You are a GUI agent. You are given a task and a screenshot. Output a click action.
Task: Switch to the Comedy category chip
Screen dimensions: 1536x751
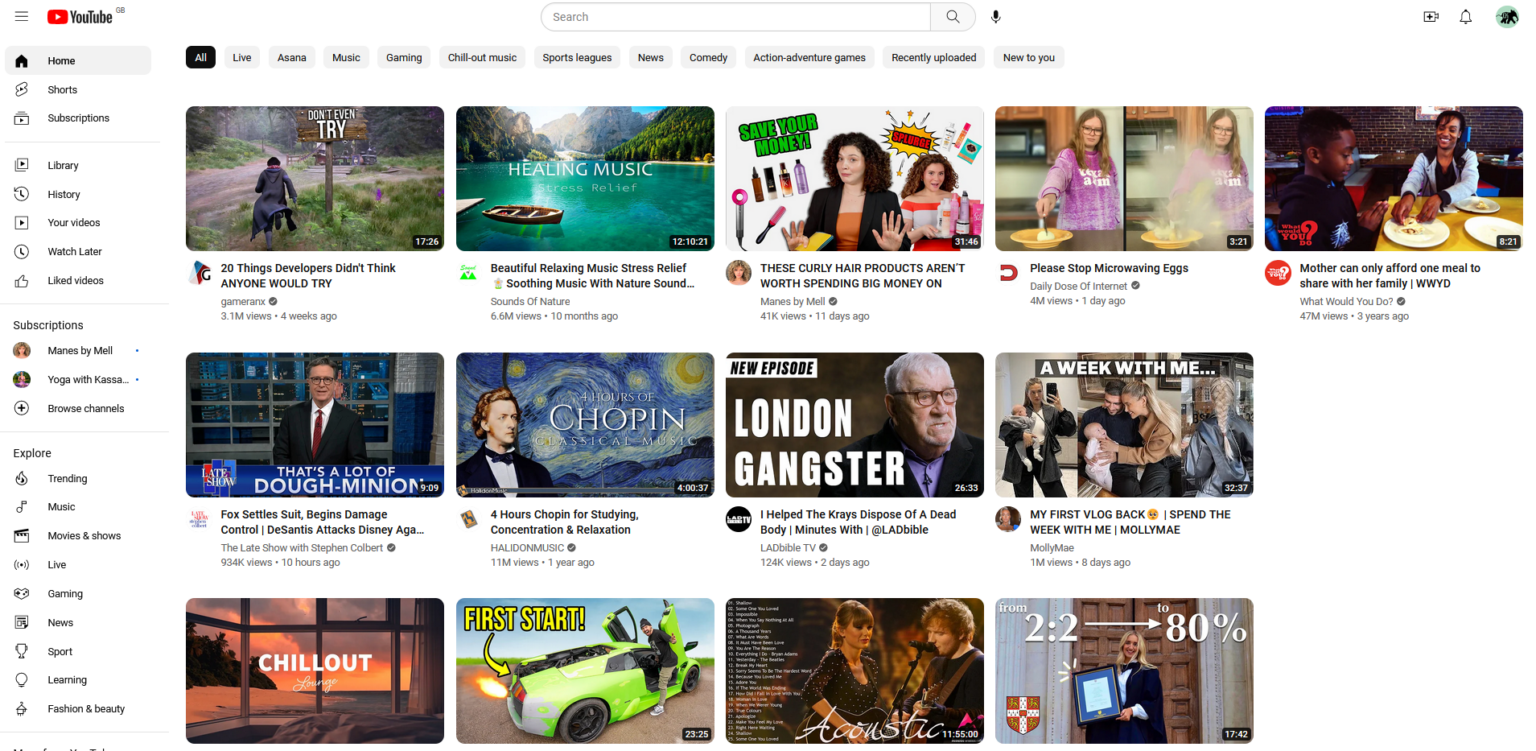(708, 57)
